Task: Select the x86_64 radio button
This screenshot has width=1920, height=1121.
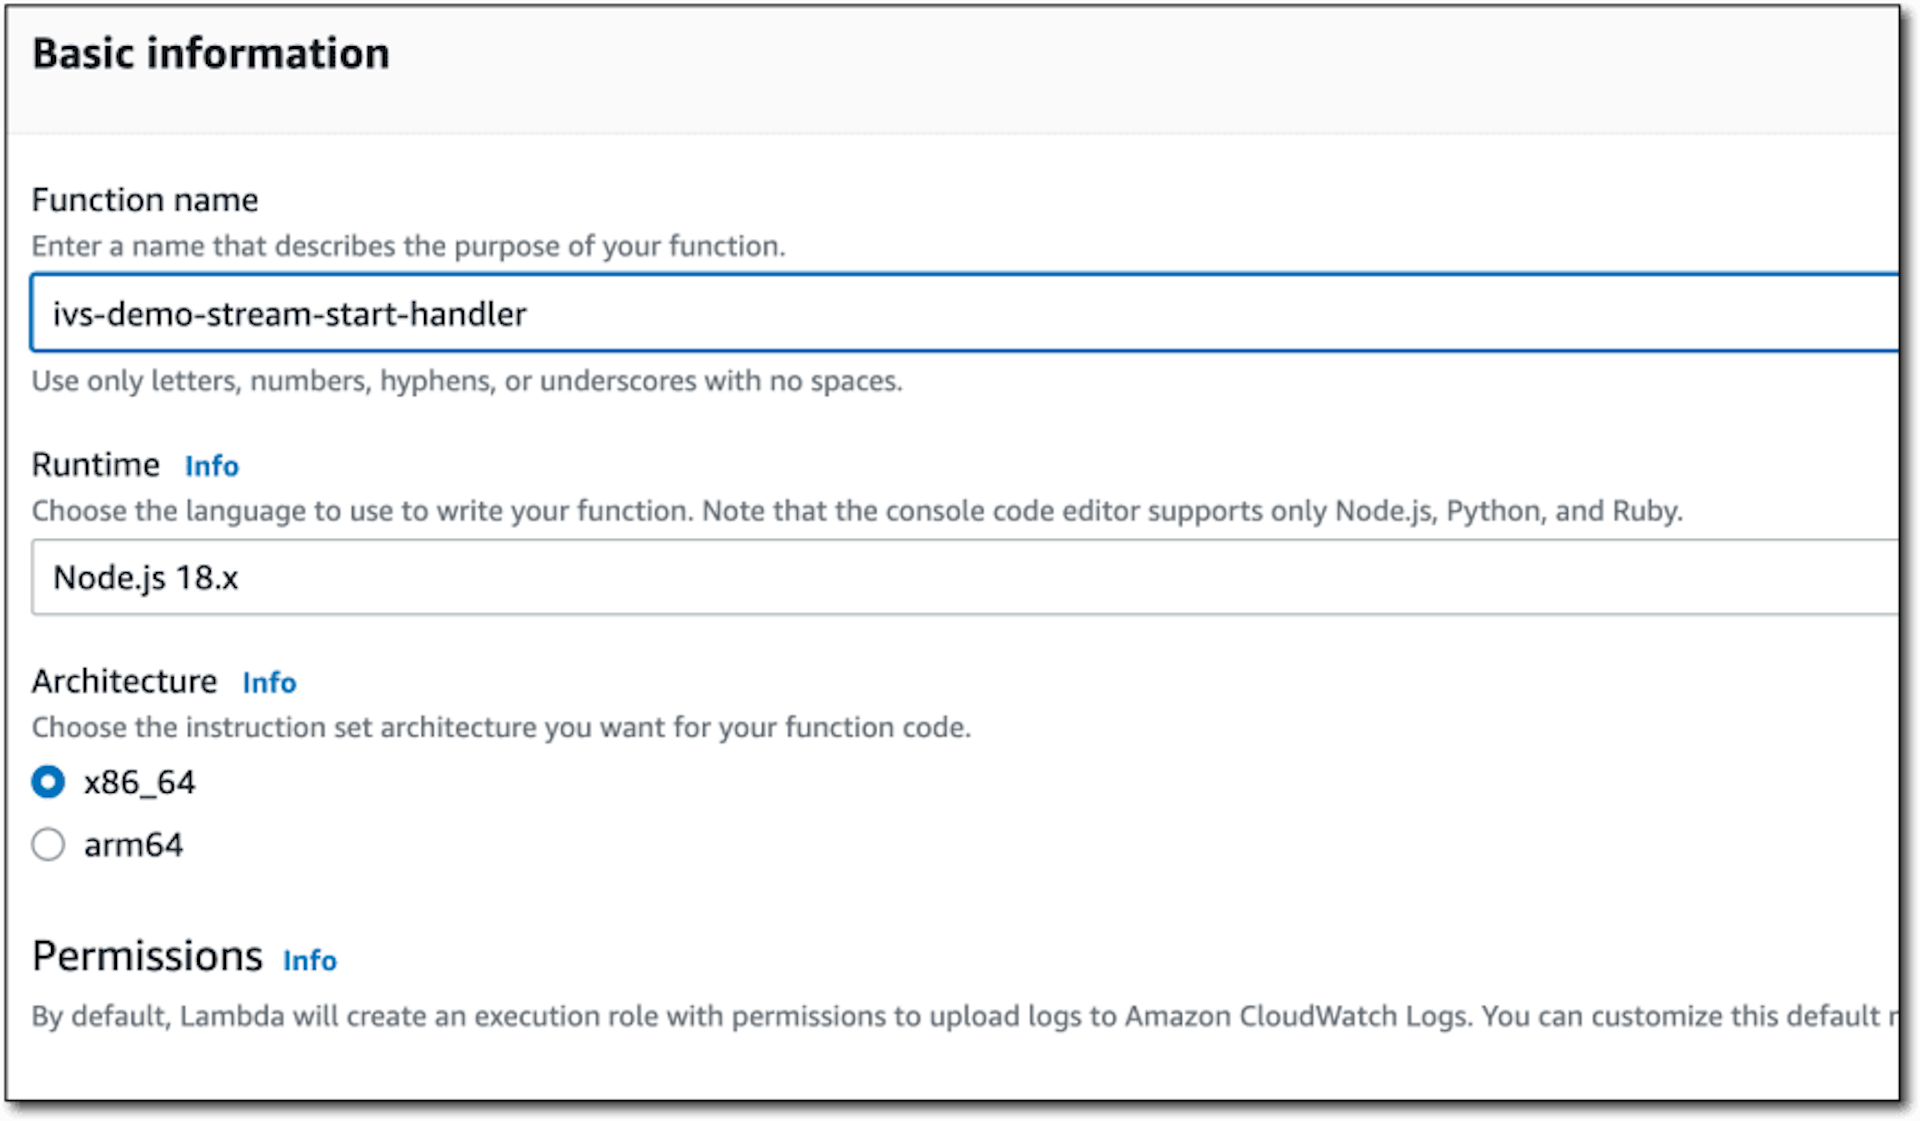Action: click(x=48, y=782)
